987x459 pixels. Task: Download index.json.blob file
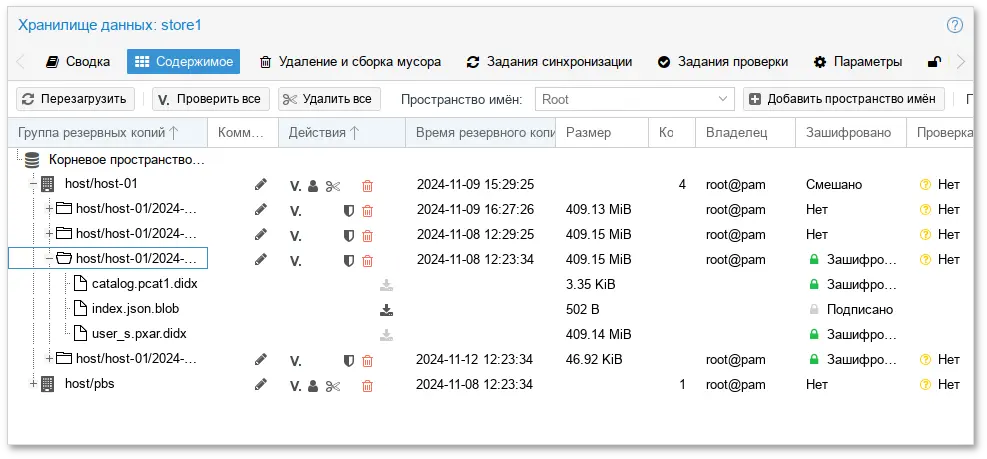click(386, 310)
